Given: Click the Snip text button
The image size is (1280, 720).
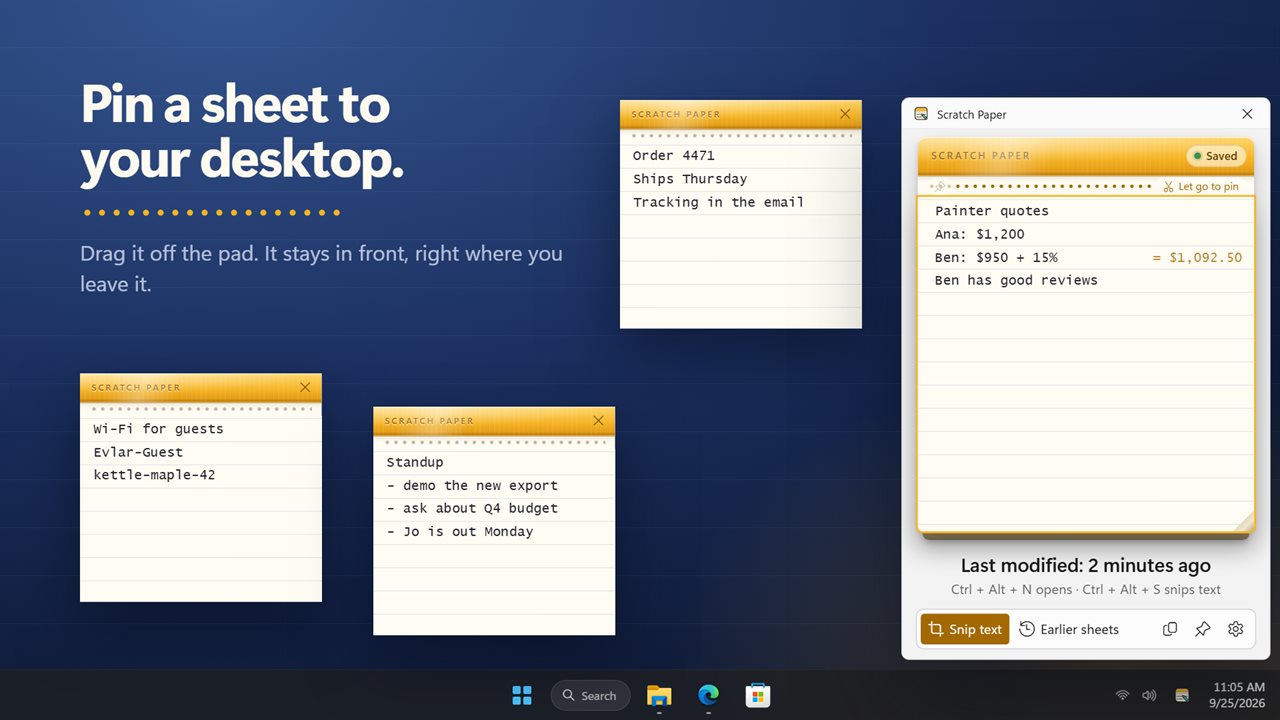Looking at the screenshot, I should pyautogui.click(x=965, y=629).
